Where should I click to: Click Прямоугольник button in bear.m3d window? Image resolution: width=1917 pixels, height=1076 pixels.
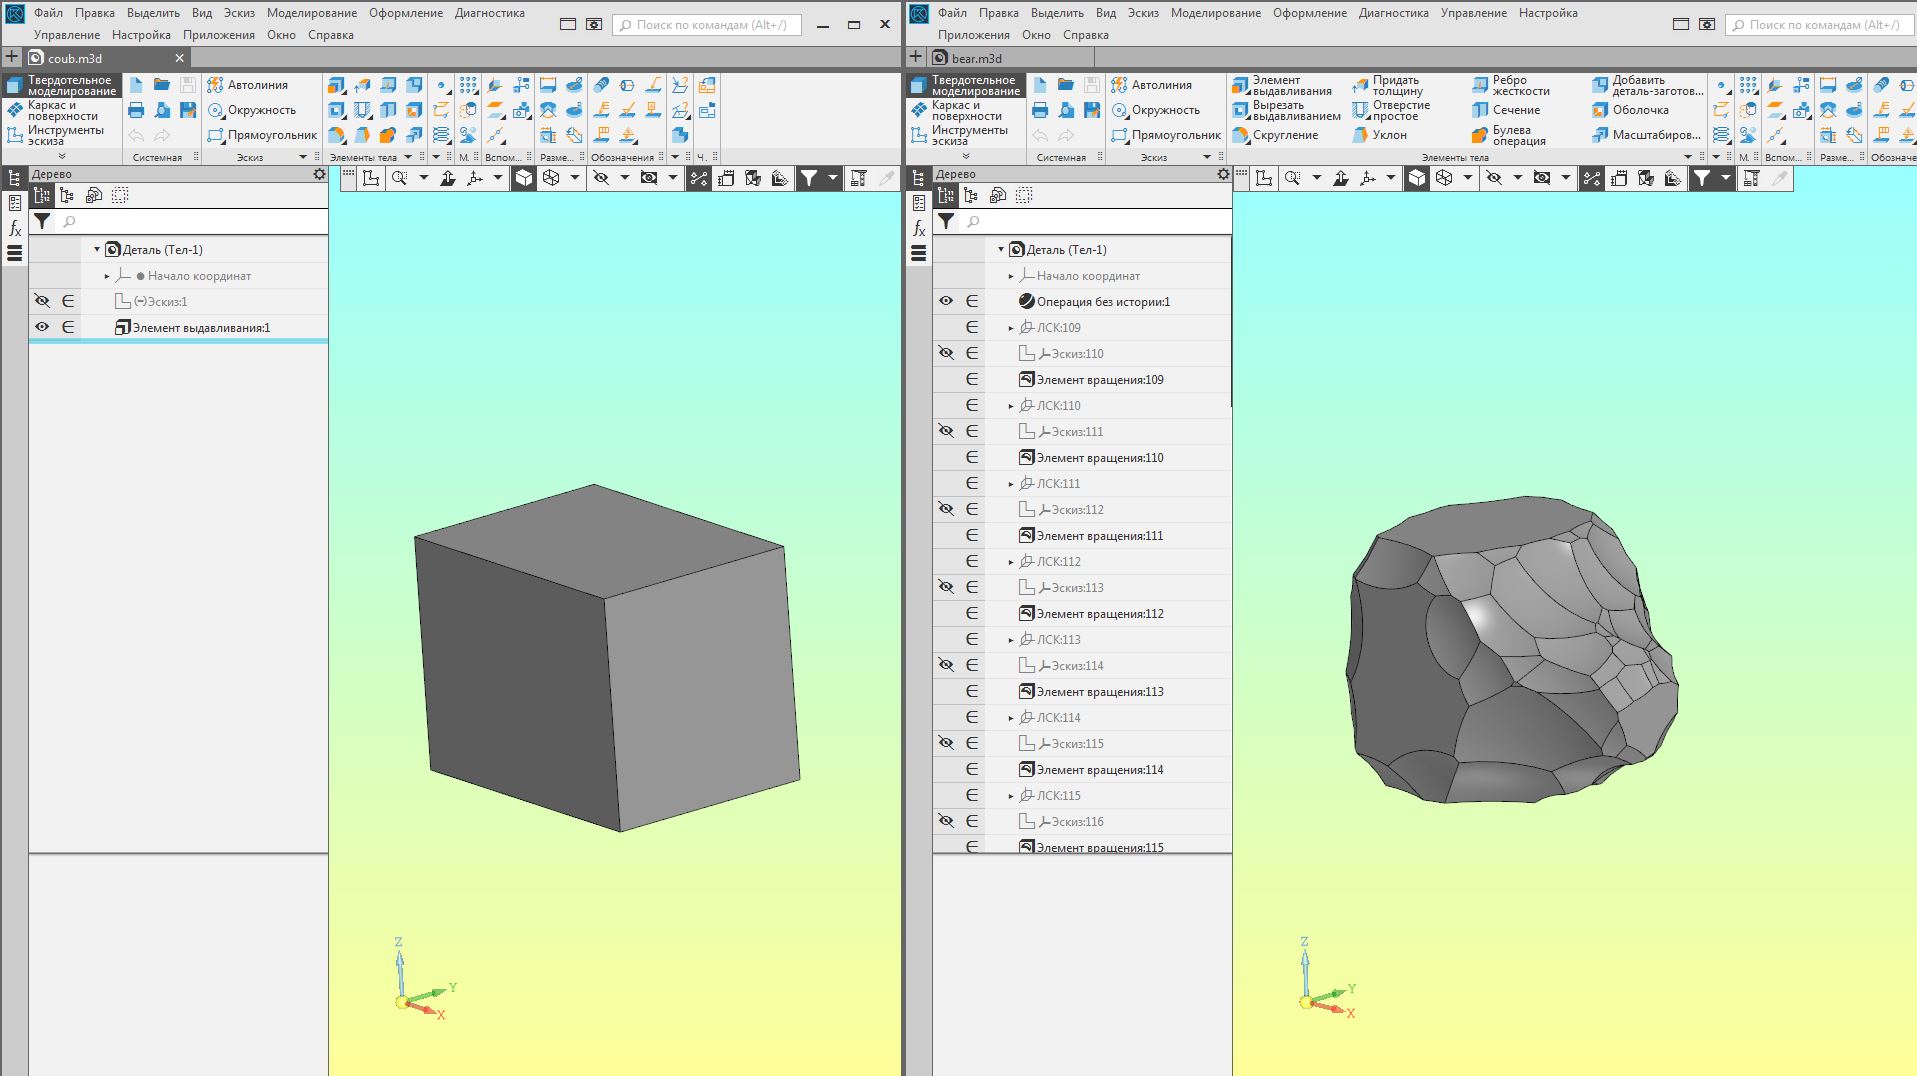1166,135
